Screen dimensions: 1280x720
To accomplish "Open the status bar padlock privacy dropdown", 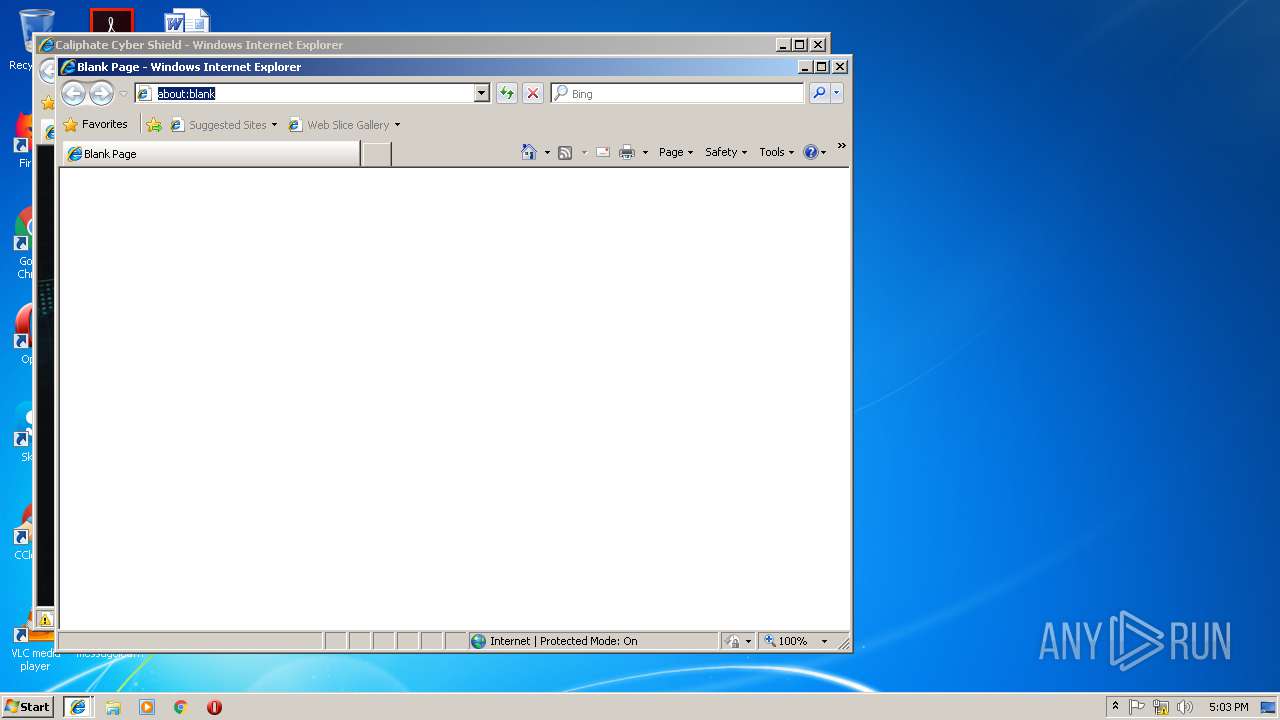I will 738,641.
